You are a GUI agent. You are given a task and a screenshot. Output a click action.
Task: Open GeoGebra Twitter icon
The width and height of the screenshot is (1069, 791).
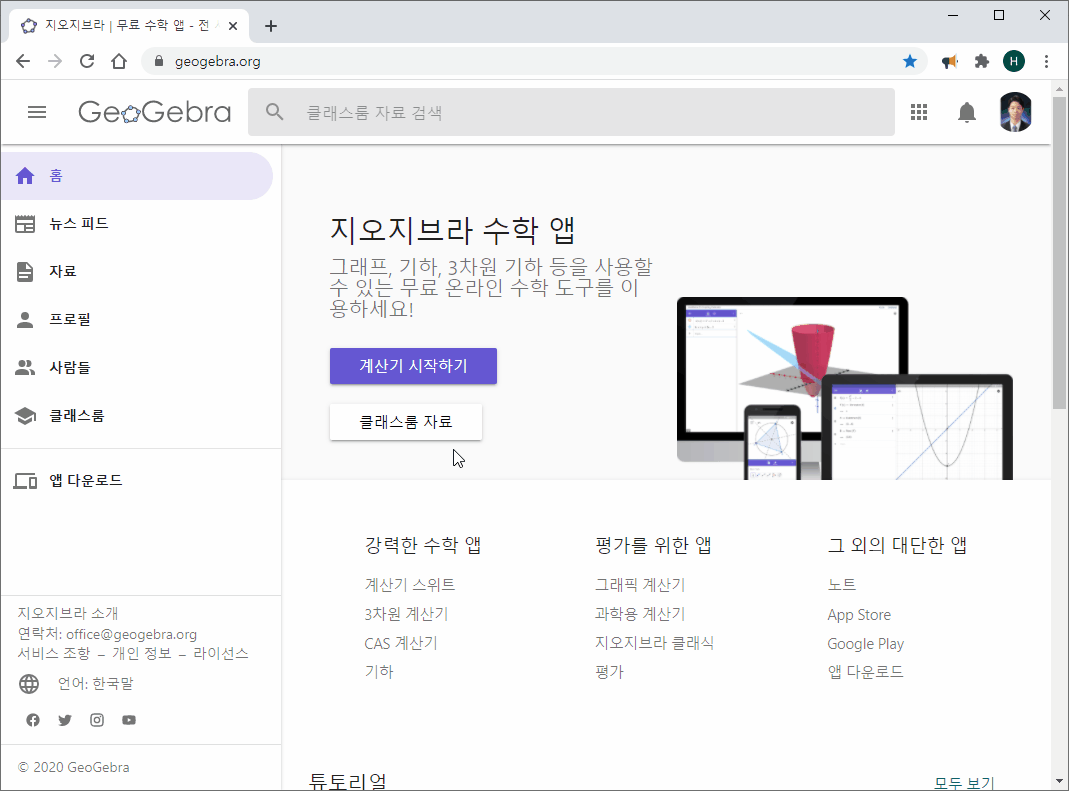pos(65,720)
